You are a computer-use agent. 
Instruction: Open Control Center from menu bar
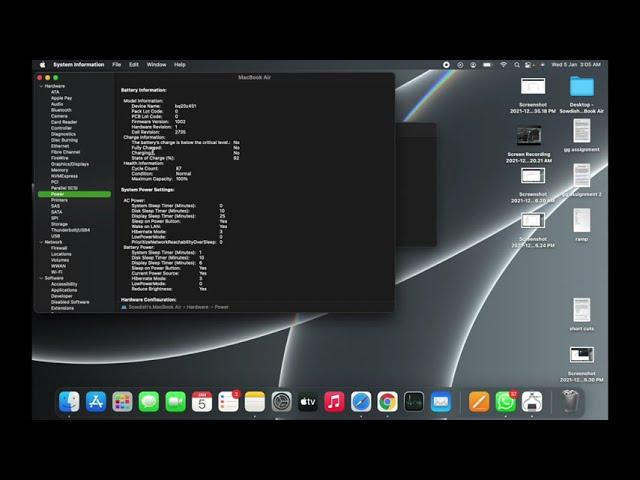[x=529, y=64]
